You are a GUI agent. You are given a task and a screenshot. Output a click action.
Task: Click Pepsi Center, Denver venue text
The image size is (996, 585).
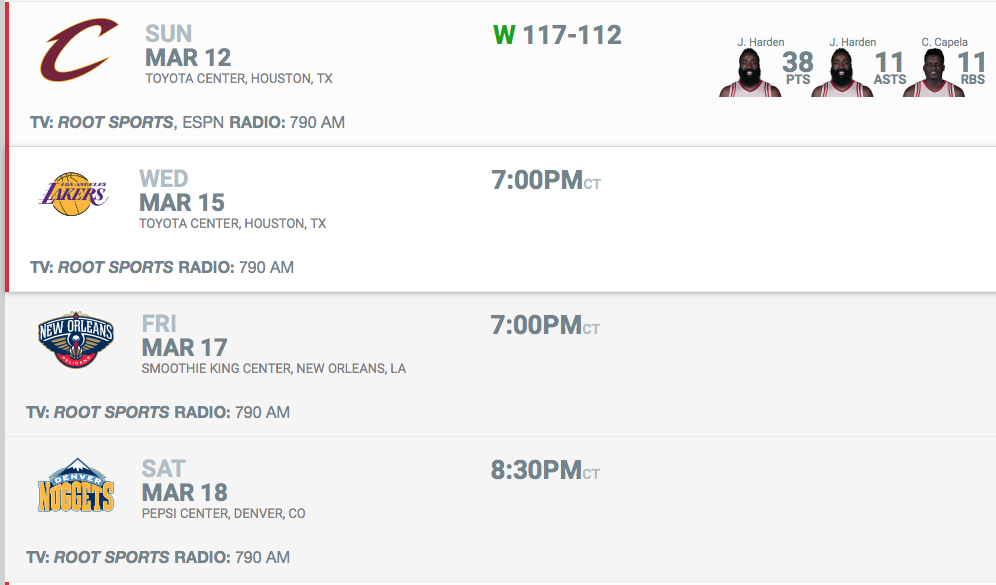[x=223, y=514]
